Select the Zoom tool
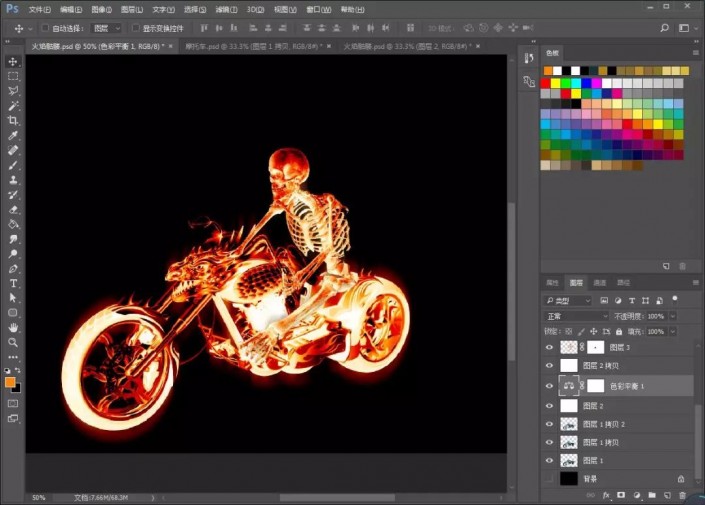This screenshot has height=505, width=705. 13,342
